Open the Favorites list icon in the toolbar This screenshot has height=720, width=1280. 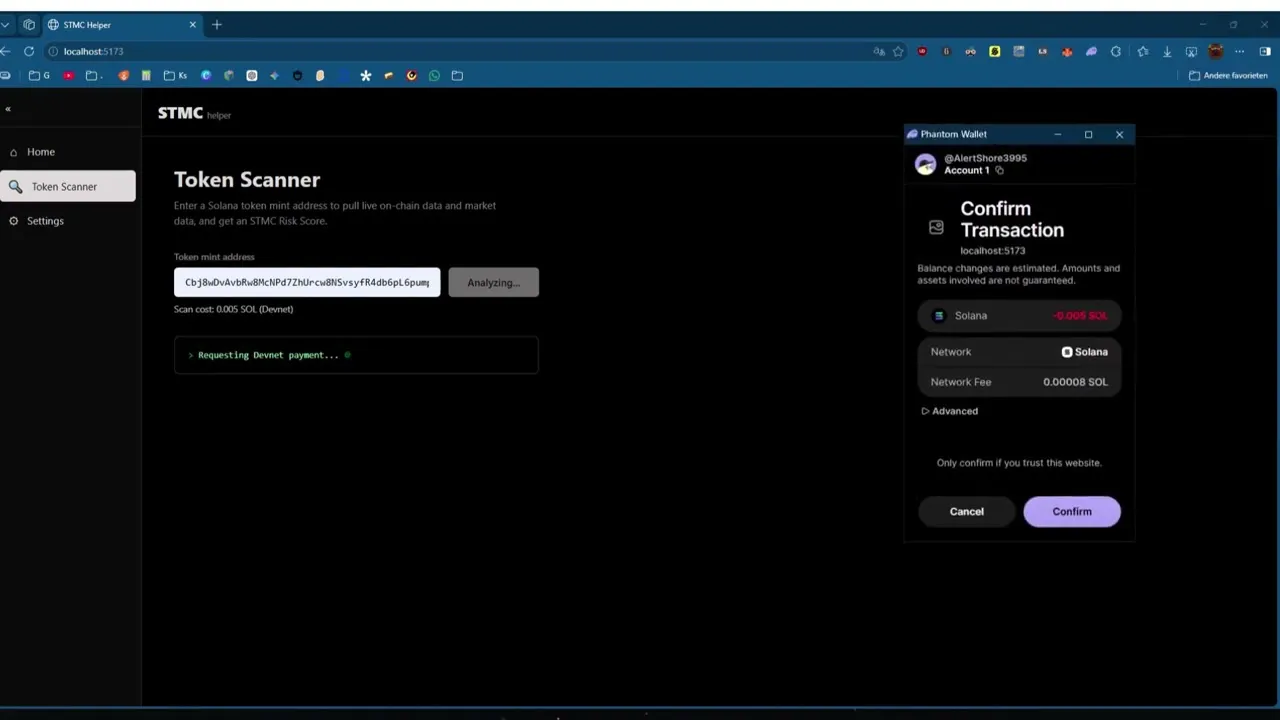pos(1142,51)
